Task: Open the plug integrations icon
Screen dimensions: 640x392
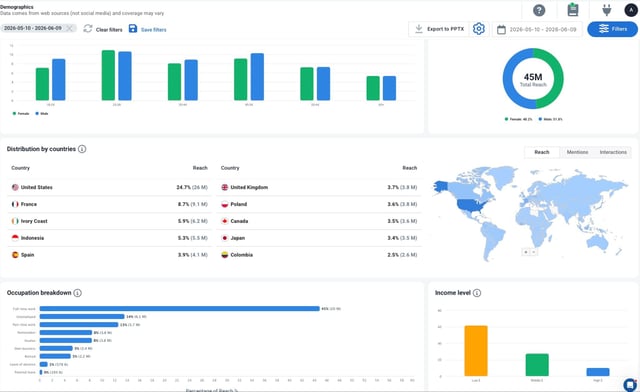Action: coord(607,10)
